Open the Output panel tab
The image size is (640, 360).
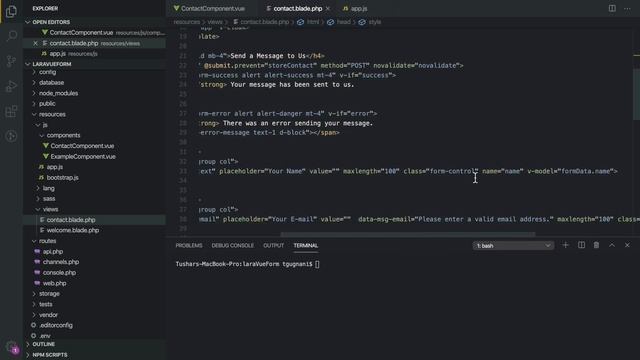[x=273, y=245]
